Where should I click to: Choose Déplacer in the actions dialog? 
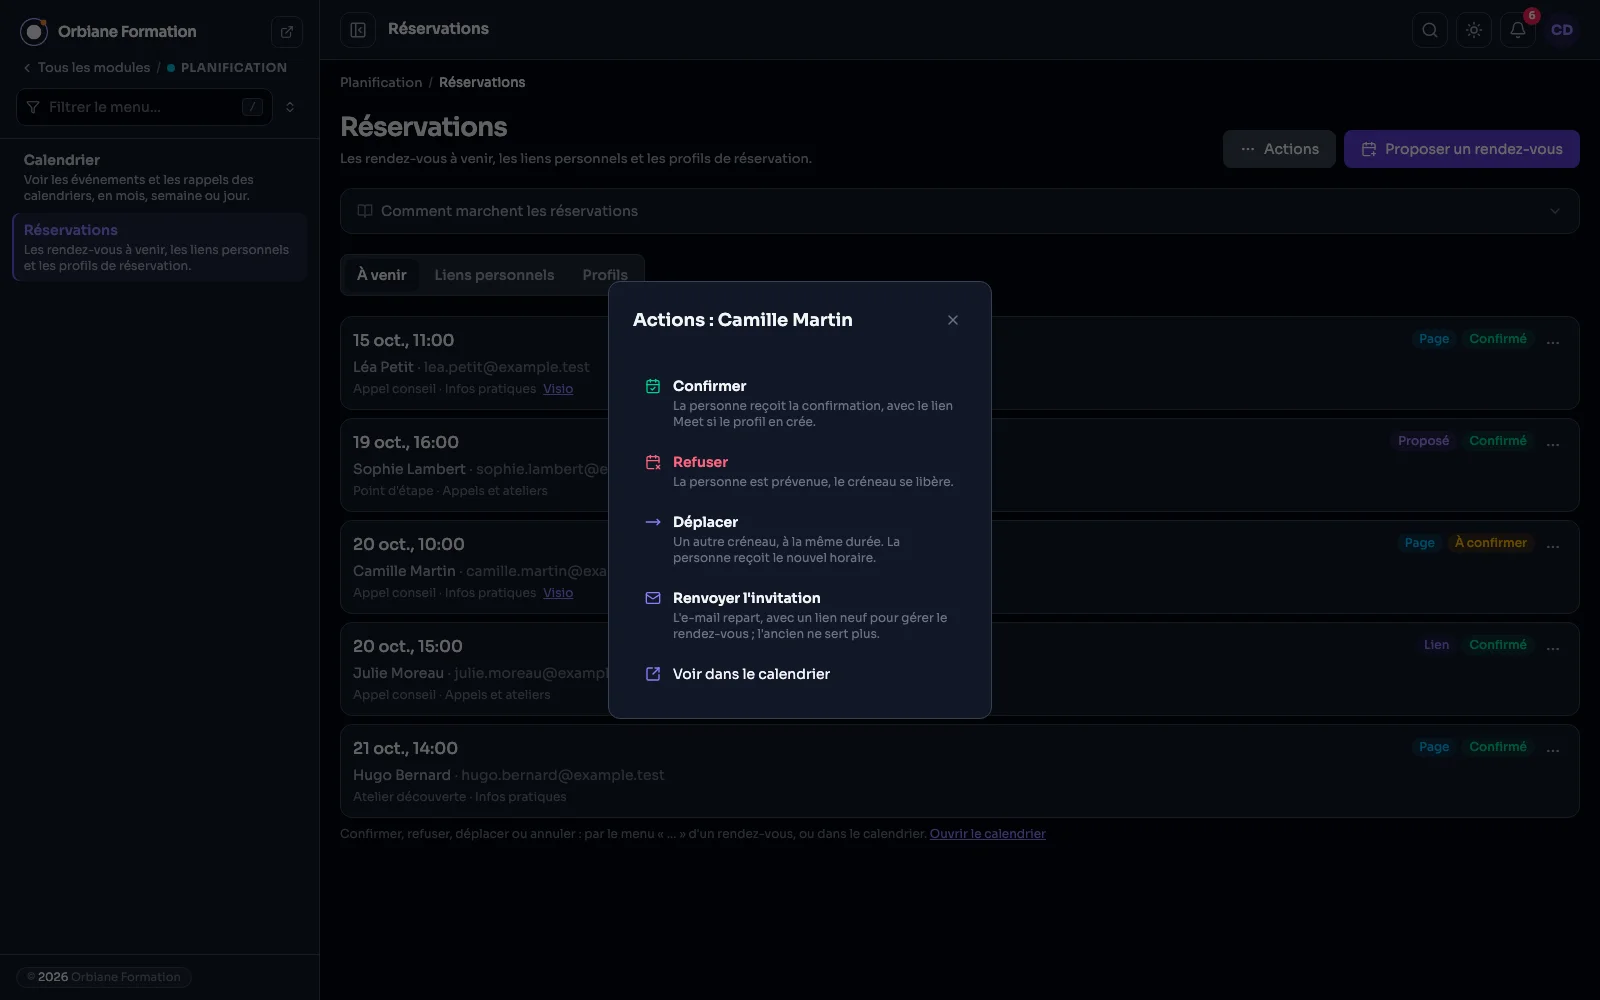pos(800,539)
